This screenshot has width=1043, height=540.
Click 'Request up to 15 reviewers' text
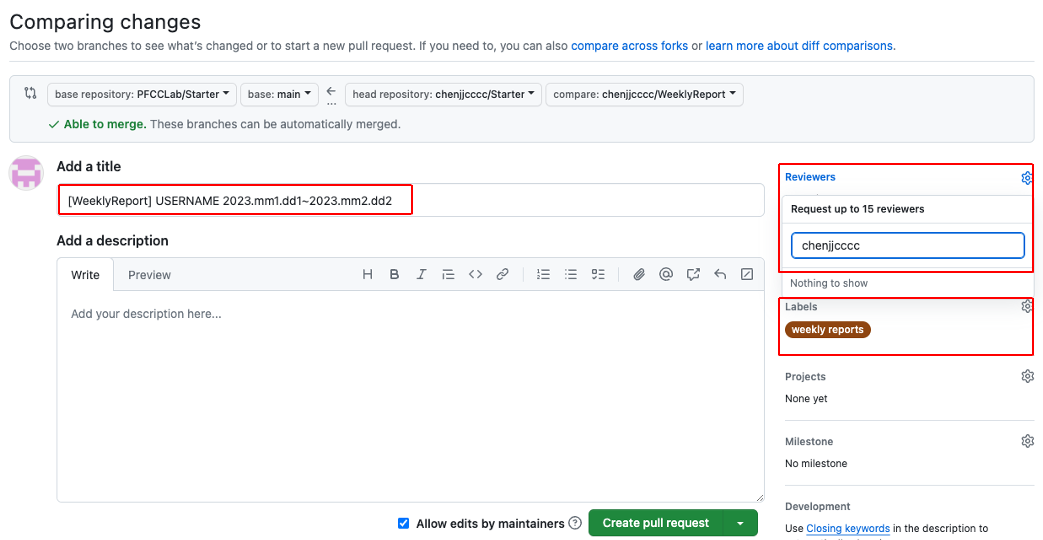(x=857, y=209)
